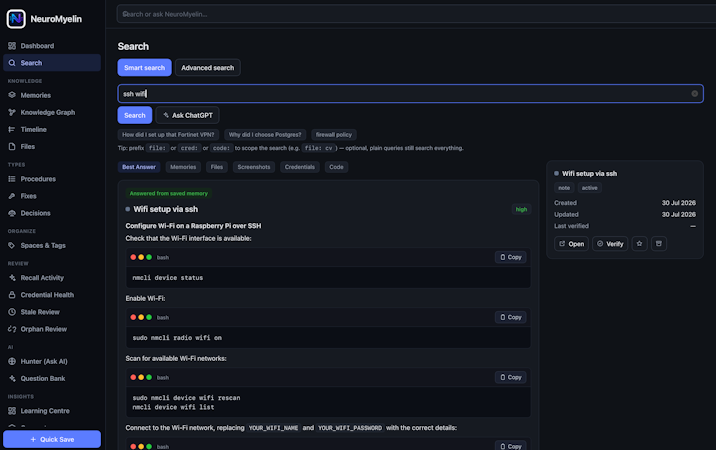The image size is (716, 450).
Task: Open the Learning Centre
Action: (x=52, y=411)
